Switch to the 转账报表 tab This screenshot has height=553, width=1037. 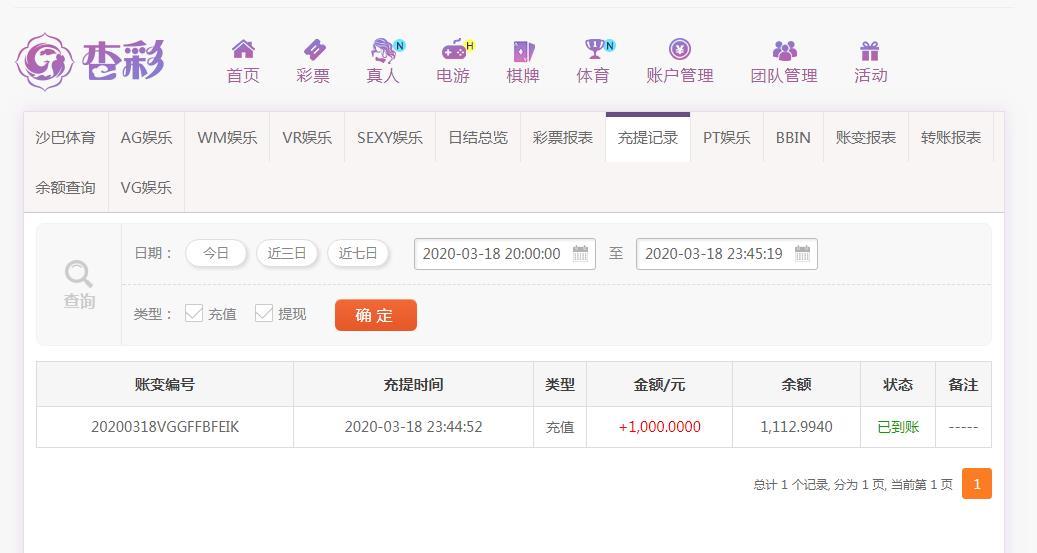click(950, 138)
